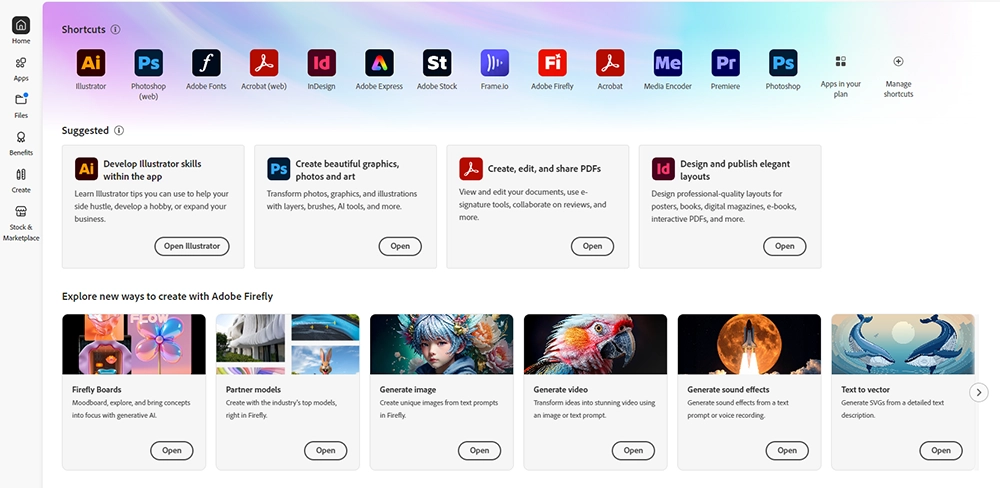Open Adobe Fonts shortcut

tap(206, 63)
